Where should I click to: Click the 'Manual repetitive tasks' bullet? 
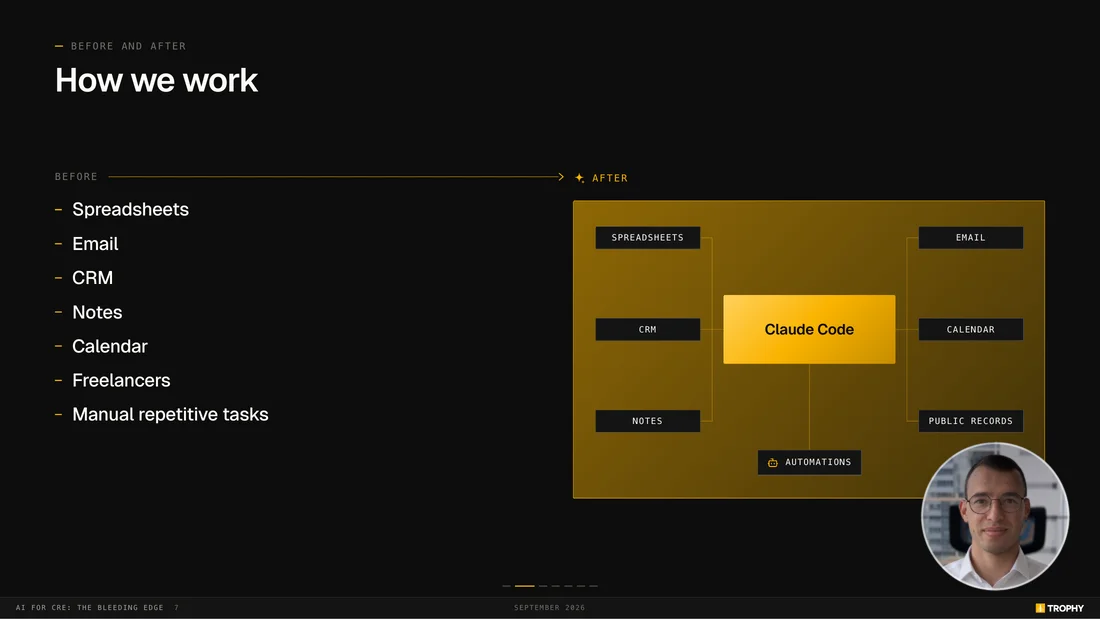pyautogui.click(x=170, y=415)
